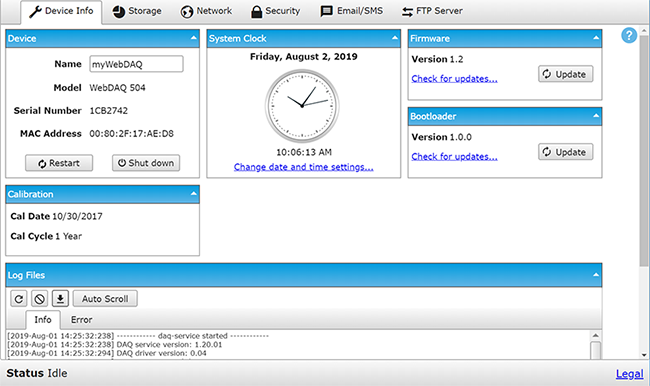Collapse the System Clock panel

point(395,38)
